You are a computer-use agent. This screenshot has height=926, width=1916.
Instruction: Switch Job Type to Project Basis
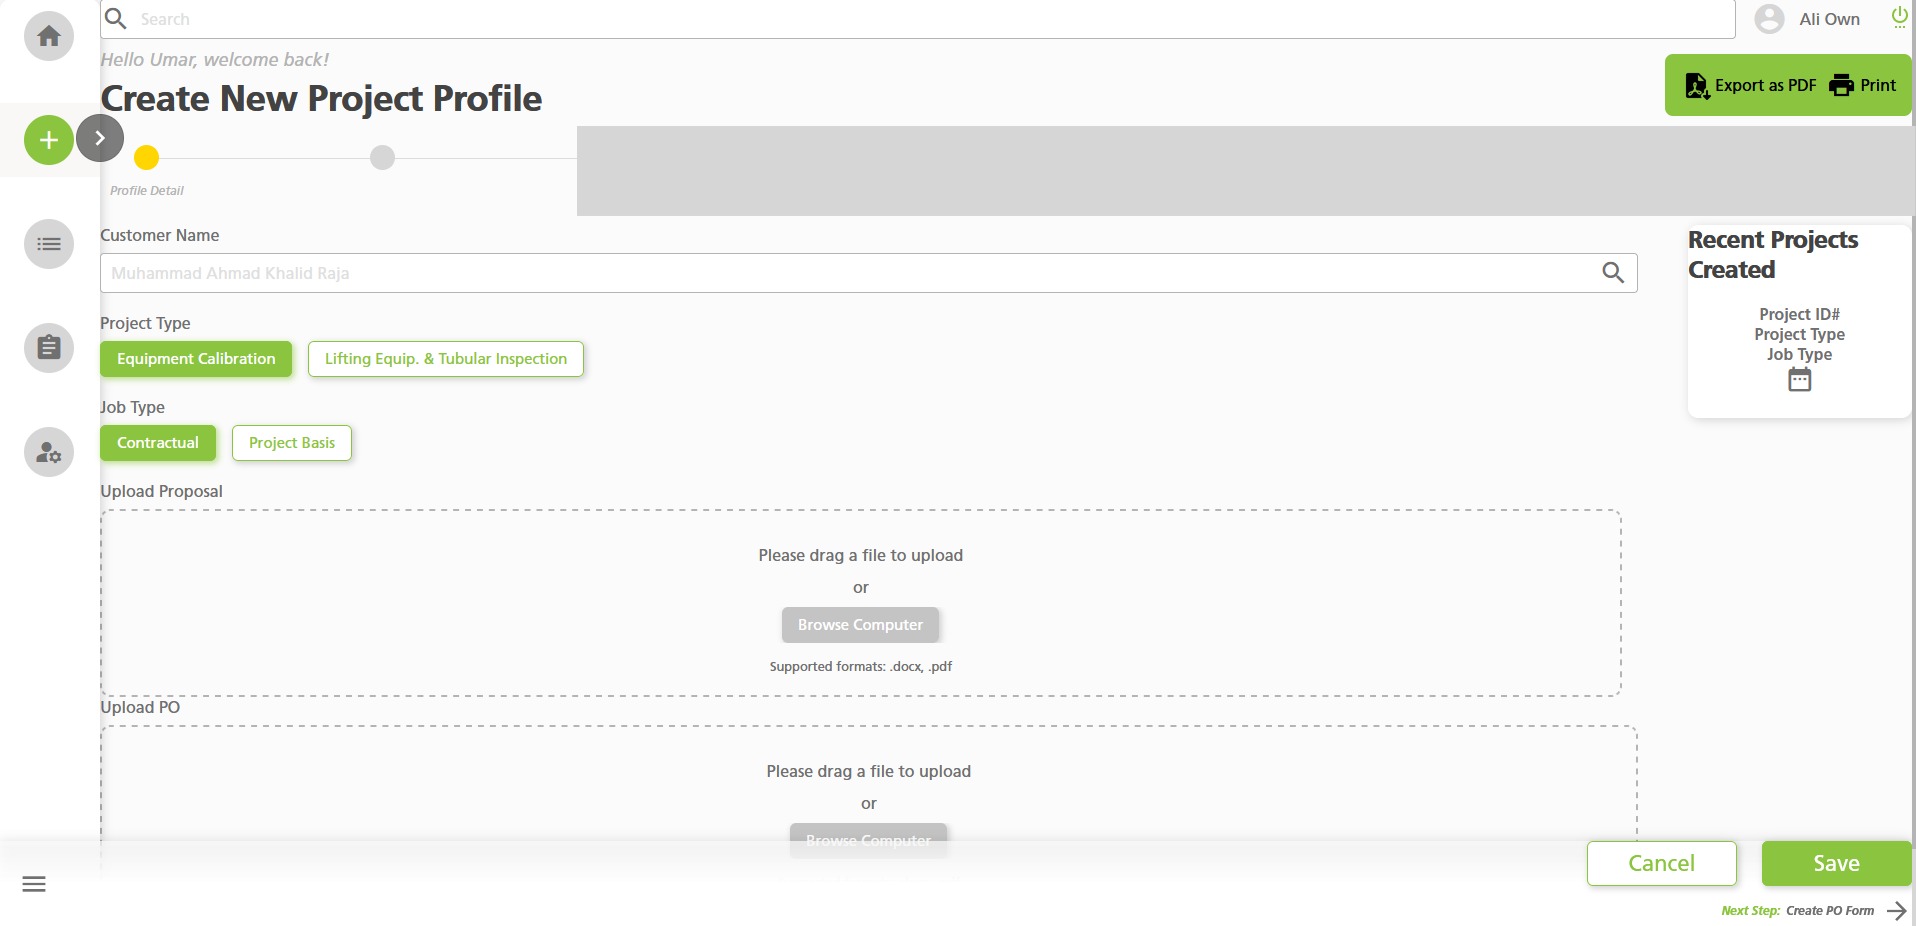[291, 442]
